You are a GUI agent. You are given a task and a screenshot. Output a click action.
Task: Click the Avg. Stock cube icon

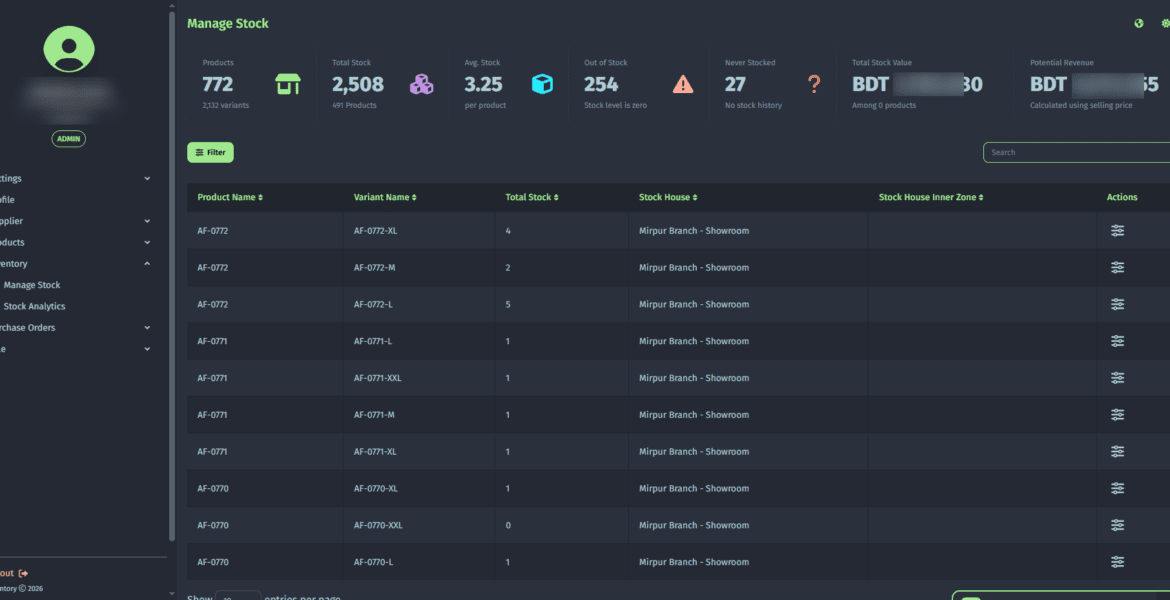(x=542, y=85)
